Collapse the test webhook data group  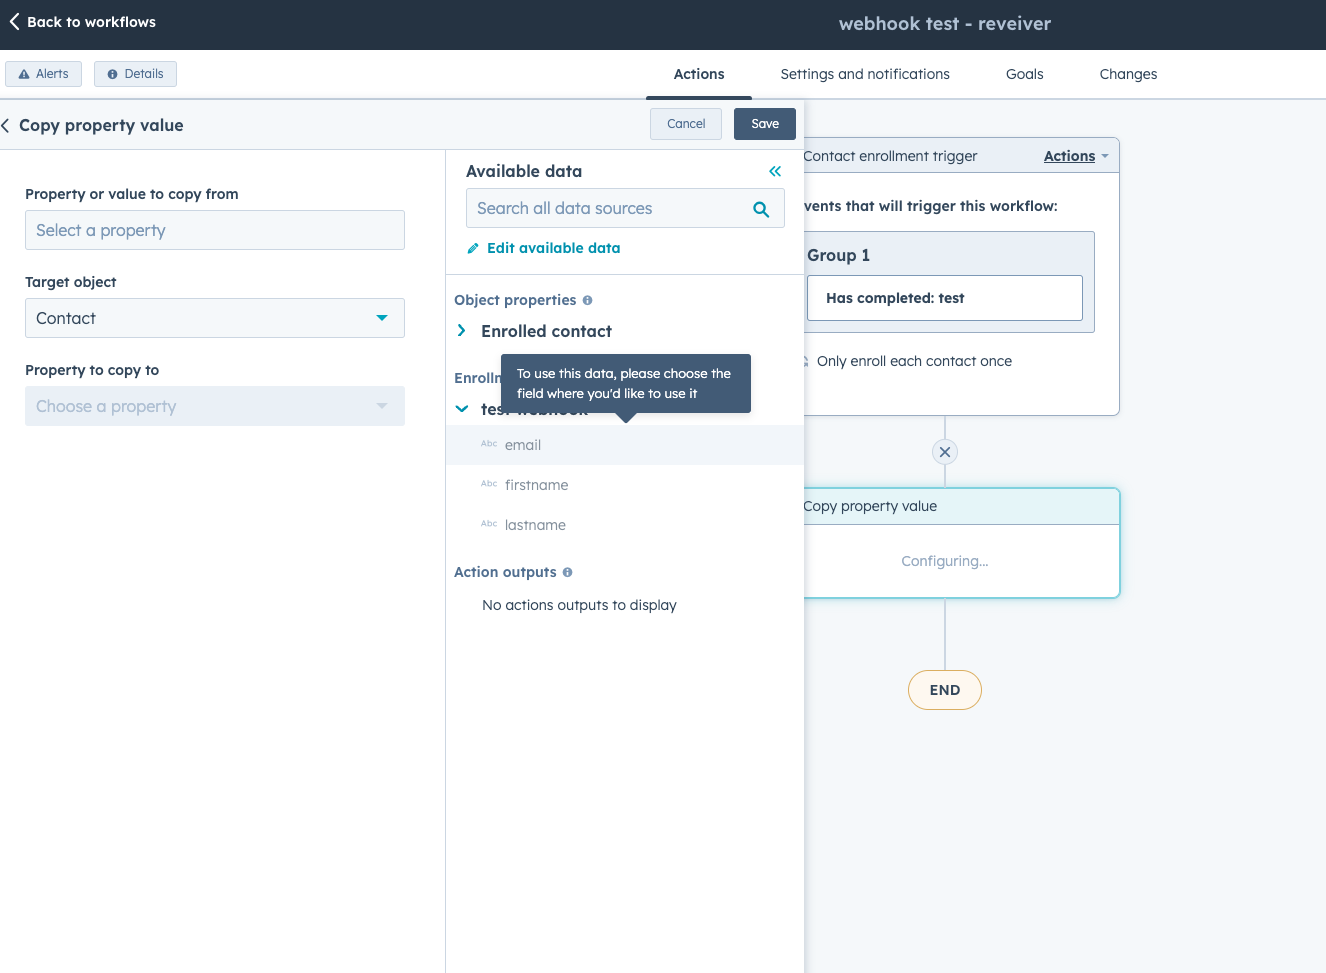click(x=461, y=408)
